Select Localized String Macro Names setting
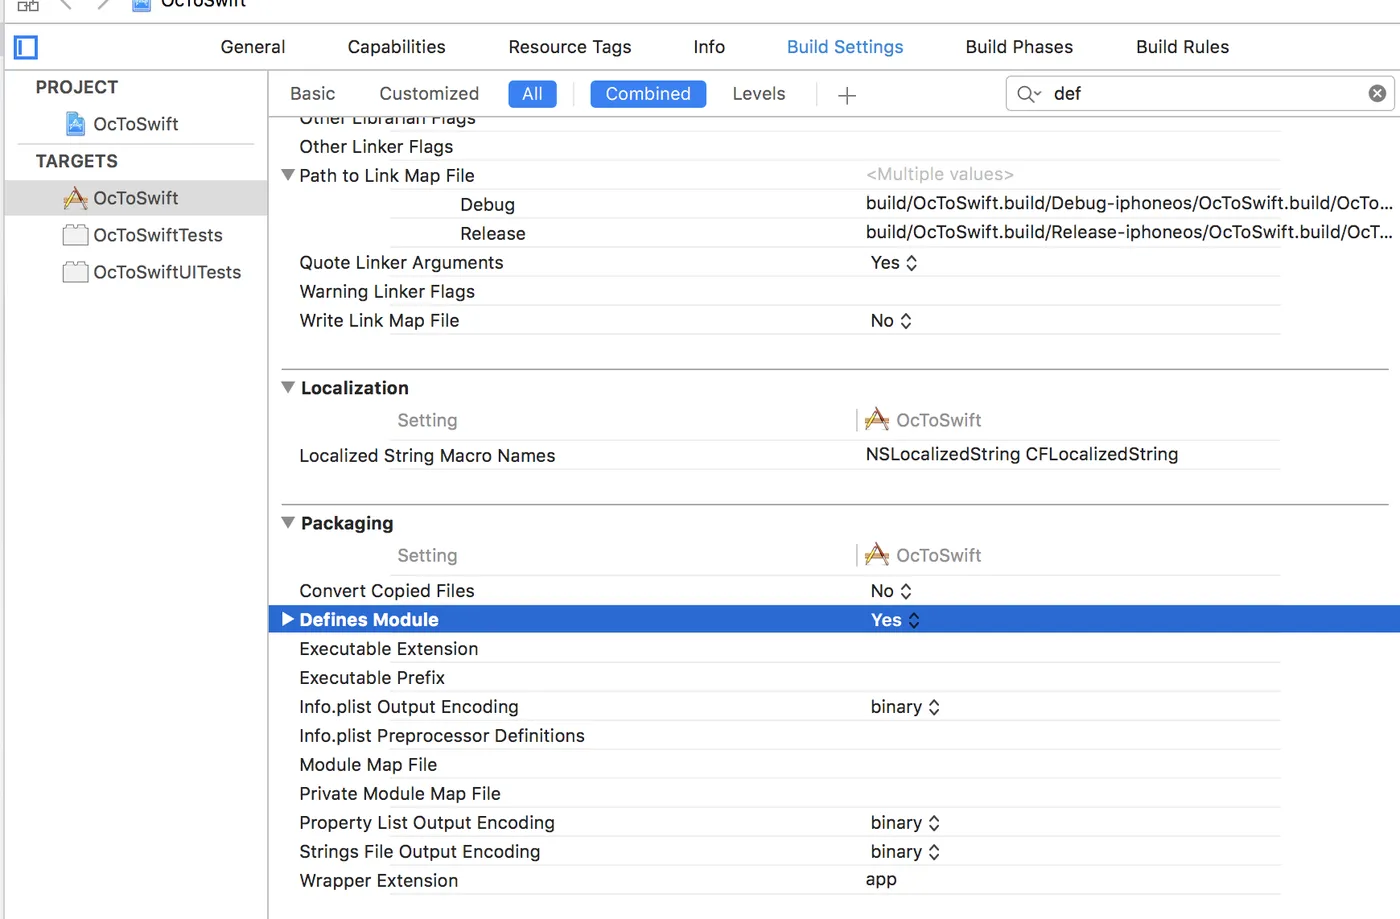Screen dimensions: 1400x919 (427, 456)
